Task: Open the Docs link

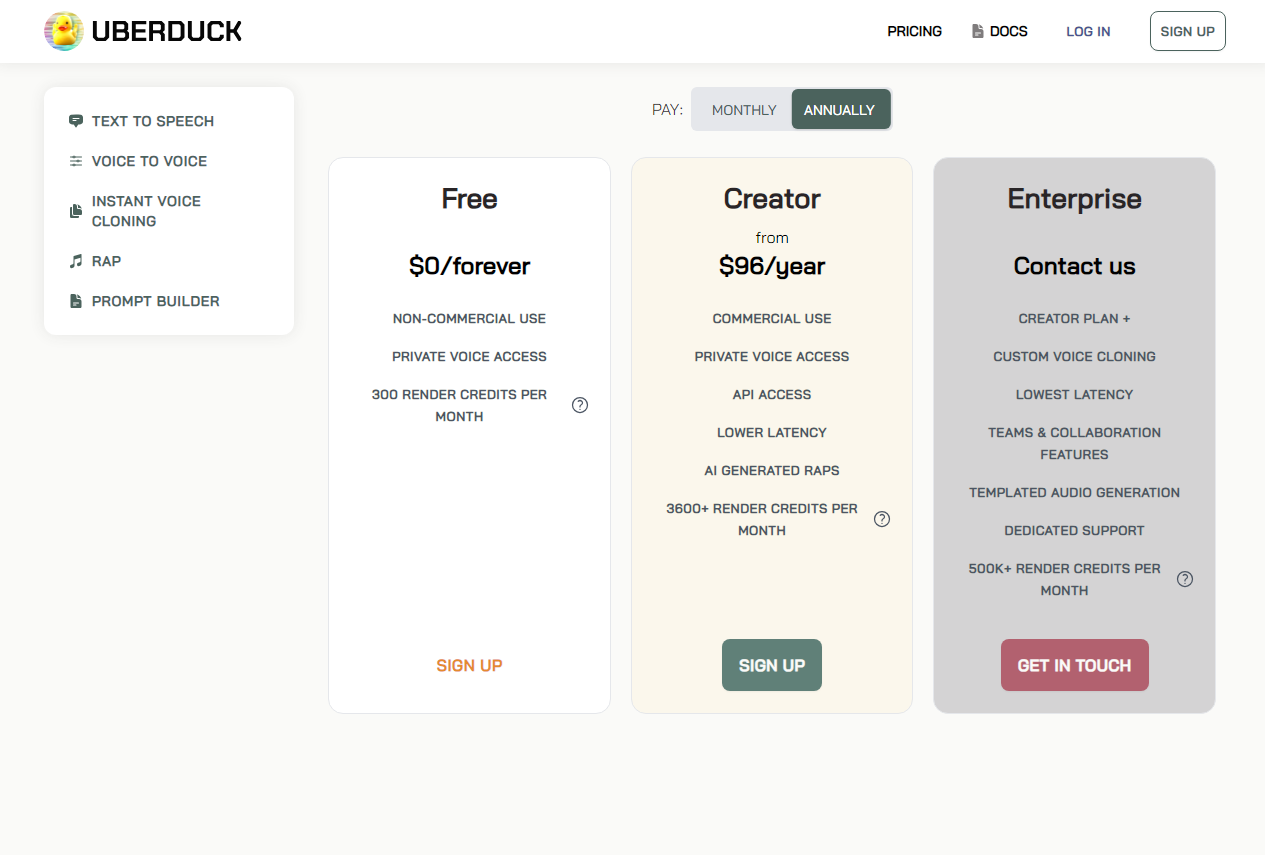Action: click(1000, 31)
